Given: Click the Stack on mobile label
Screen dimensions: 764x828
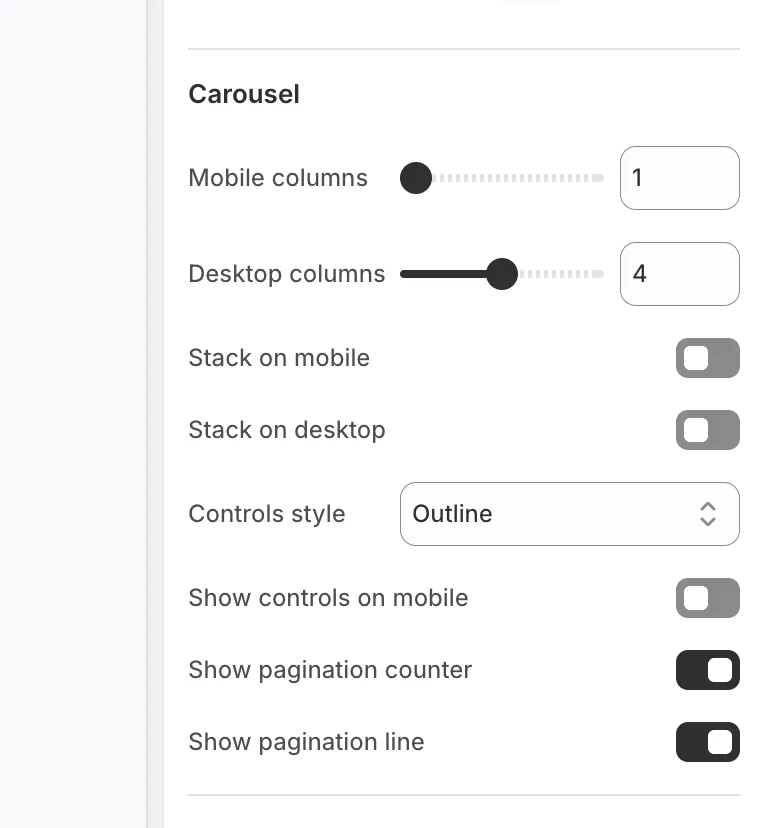Looking at the screenshot, I should pyautogui.click(x=279, y=358).
